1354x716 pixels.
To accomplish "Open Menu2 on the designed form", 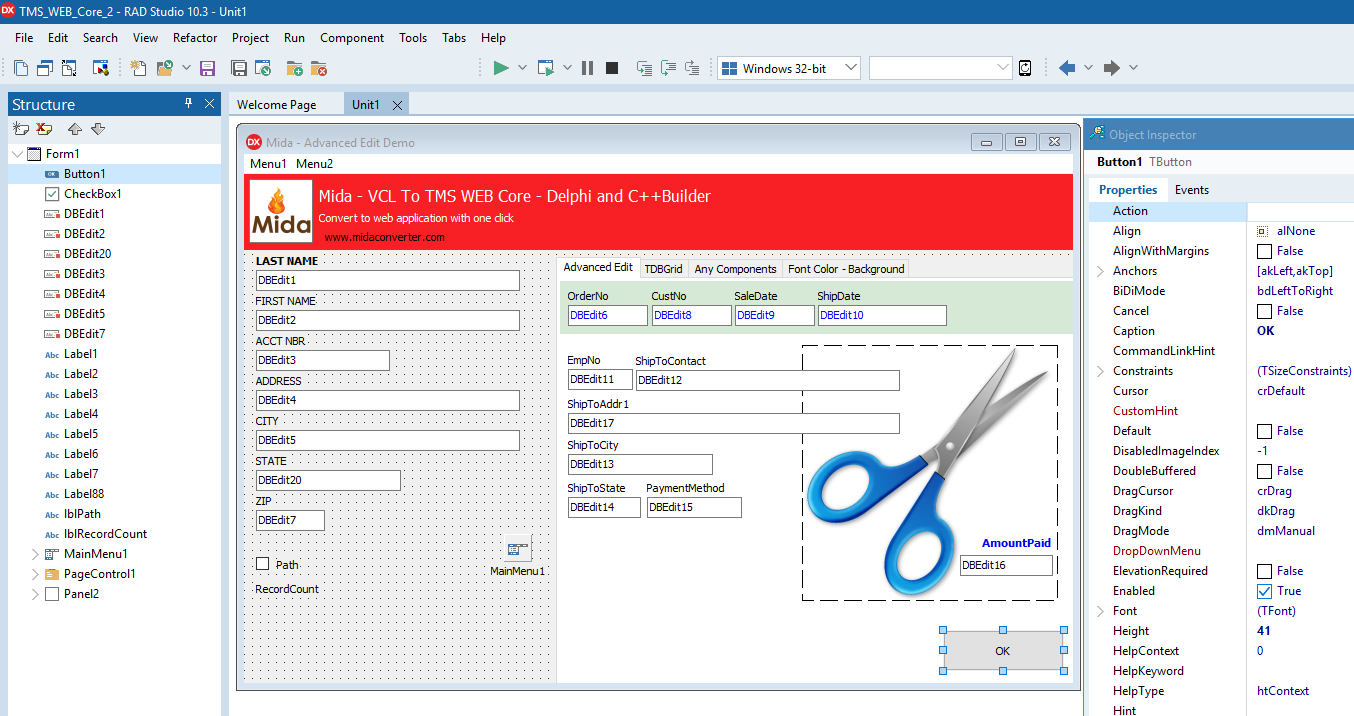I will coord(314,164).
